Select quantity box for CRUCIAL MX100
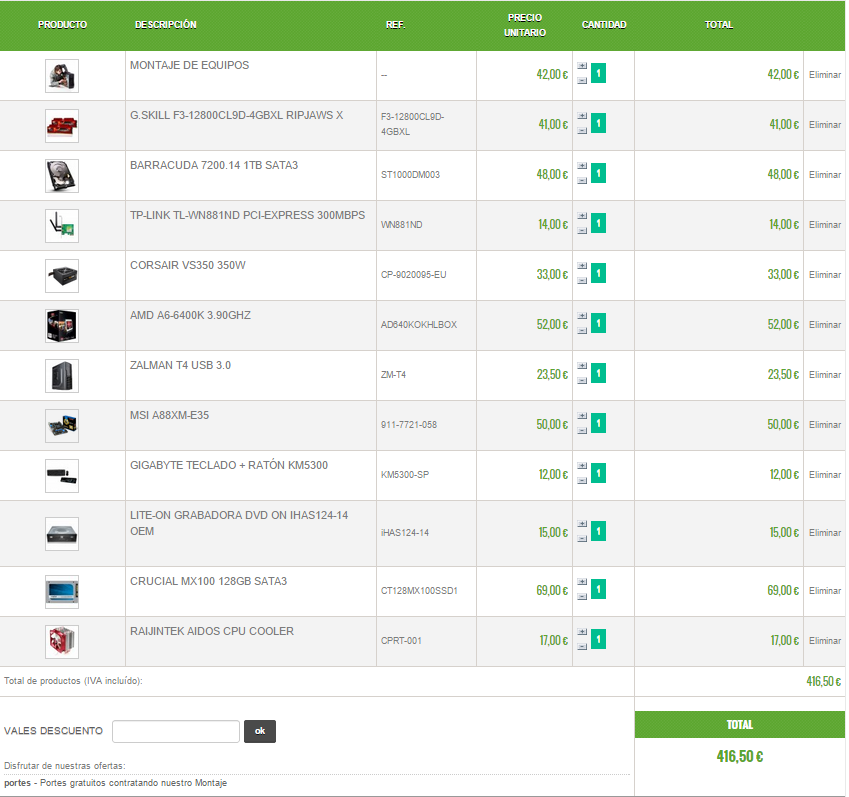 click(x=598, y=589)
